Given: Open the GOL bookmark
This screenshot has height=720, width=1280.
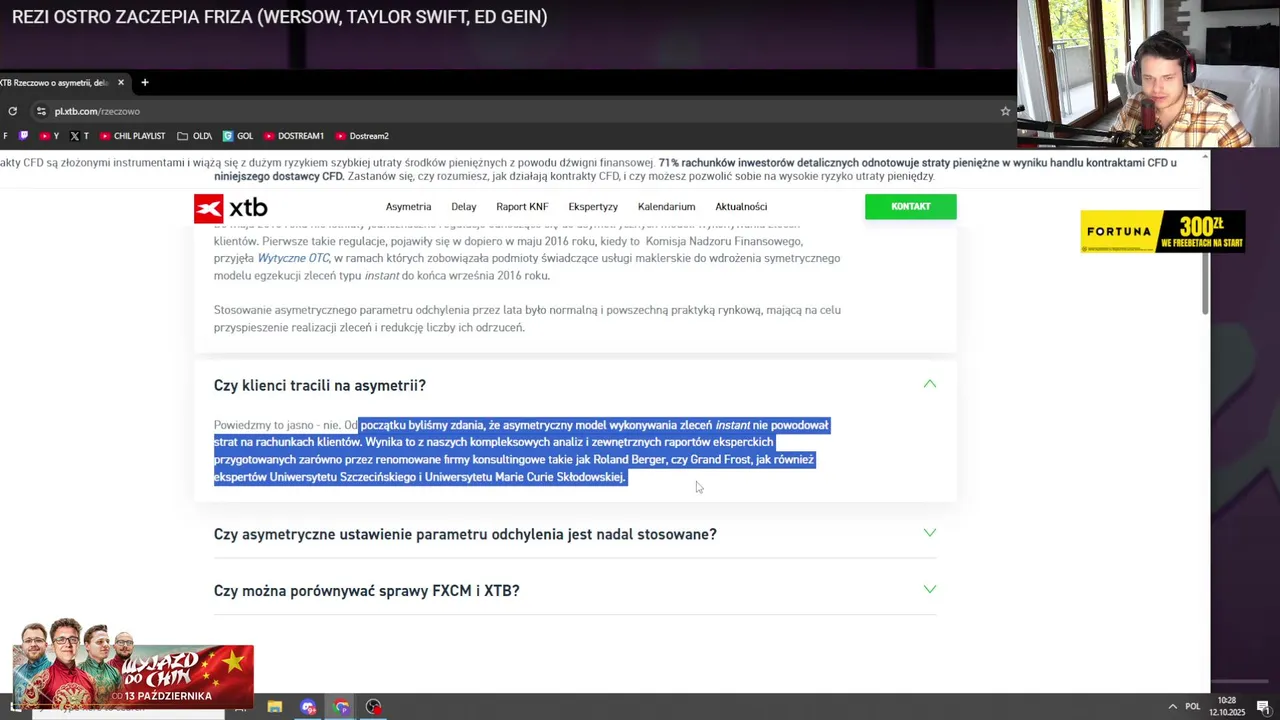Looking at the screenshot, I should [238, 136].
